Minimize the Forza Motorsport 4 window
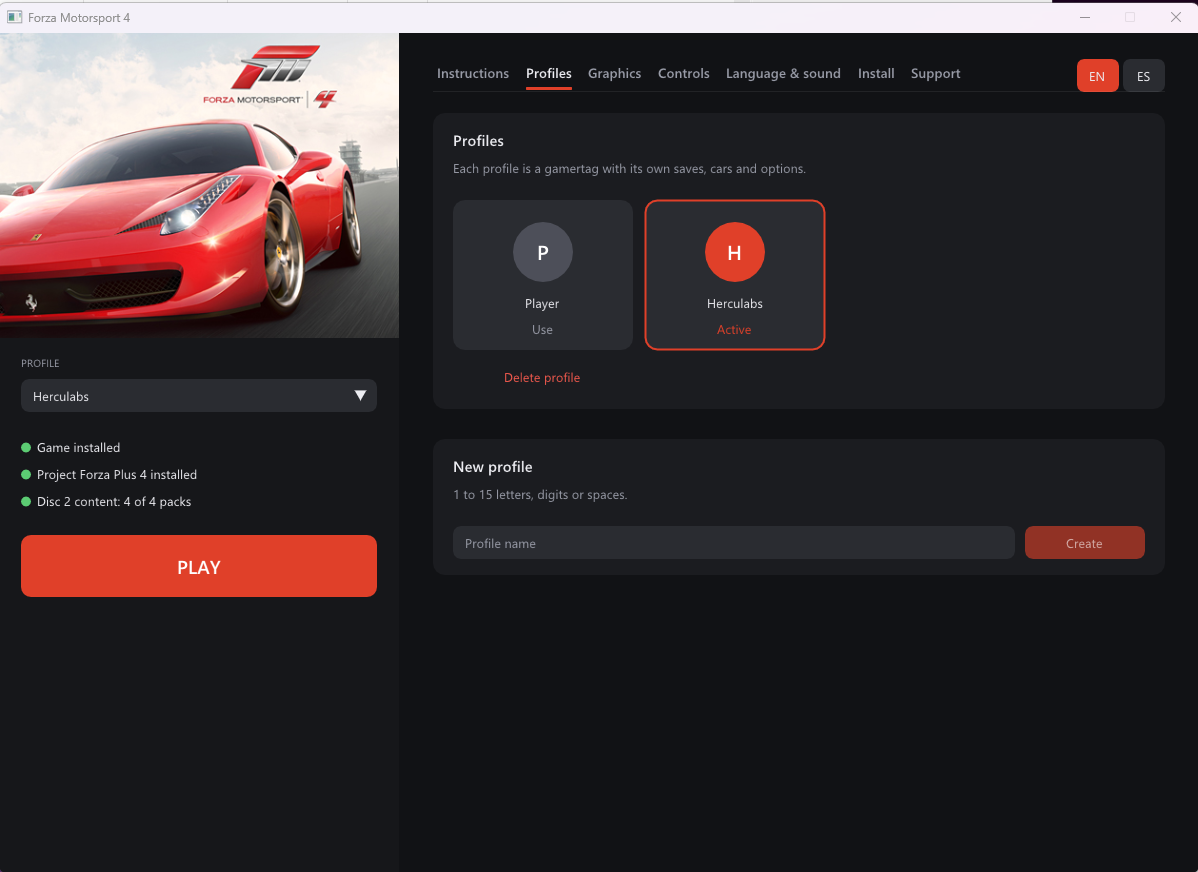This screenshot has width=1198, height=872. (1085, 17)
